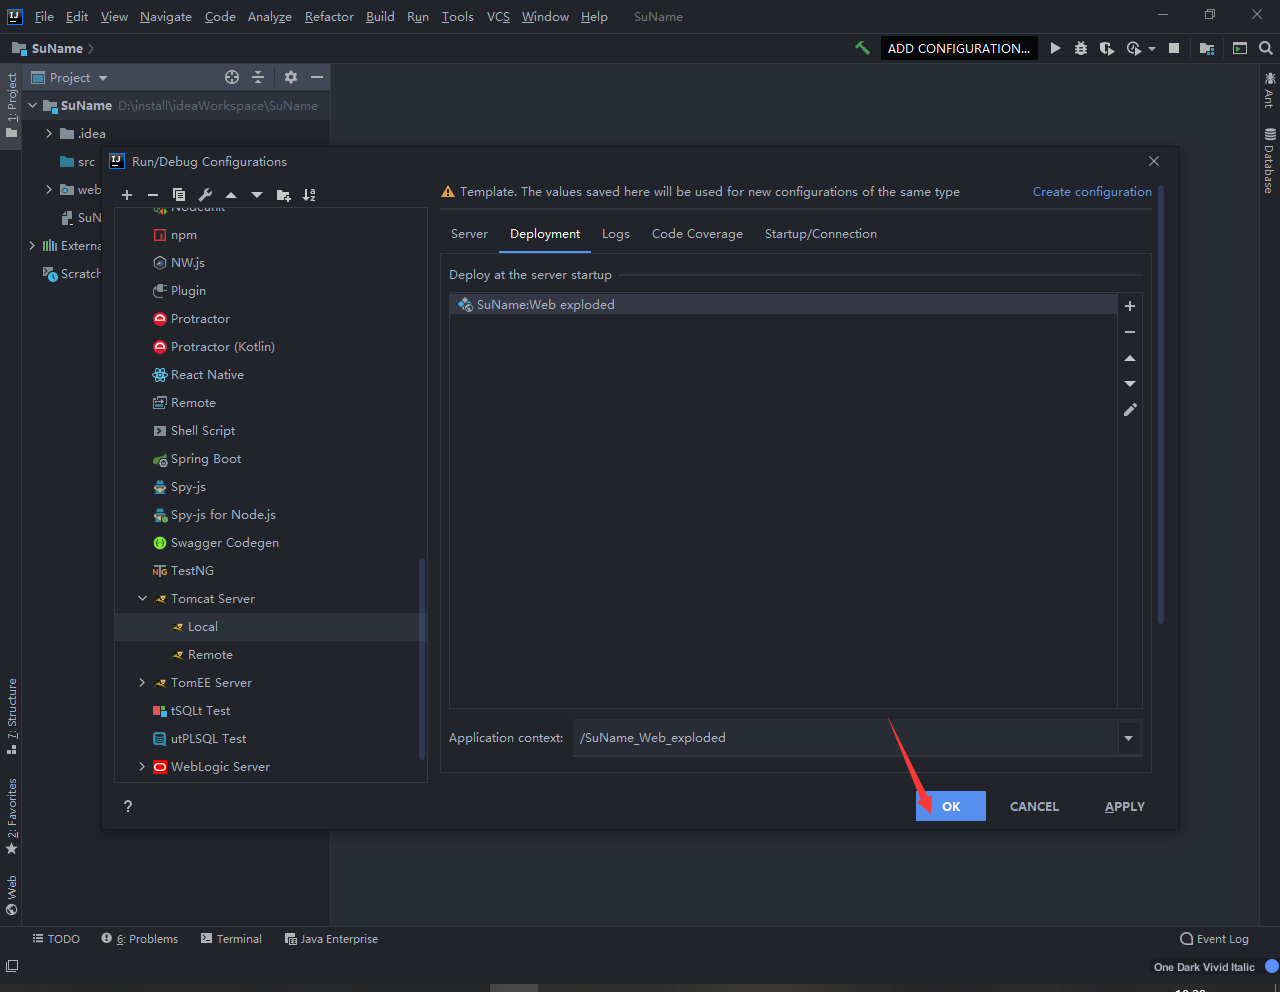Remove selected artifact minus button
Screen dimensions: 1280x992
pyautogui.click(x=1130, y=332)
